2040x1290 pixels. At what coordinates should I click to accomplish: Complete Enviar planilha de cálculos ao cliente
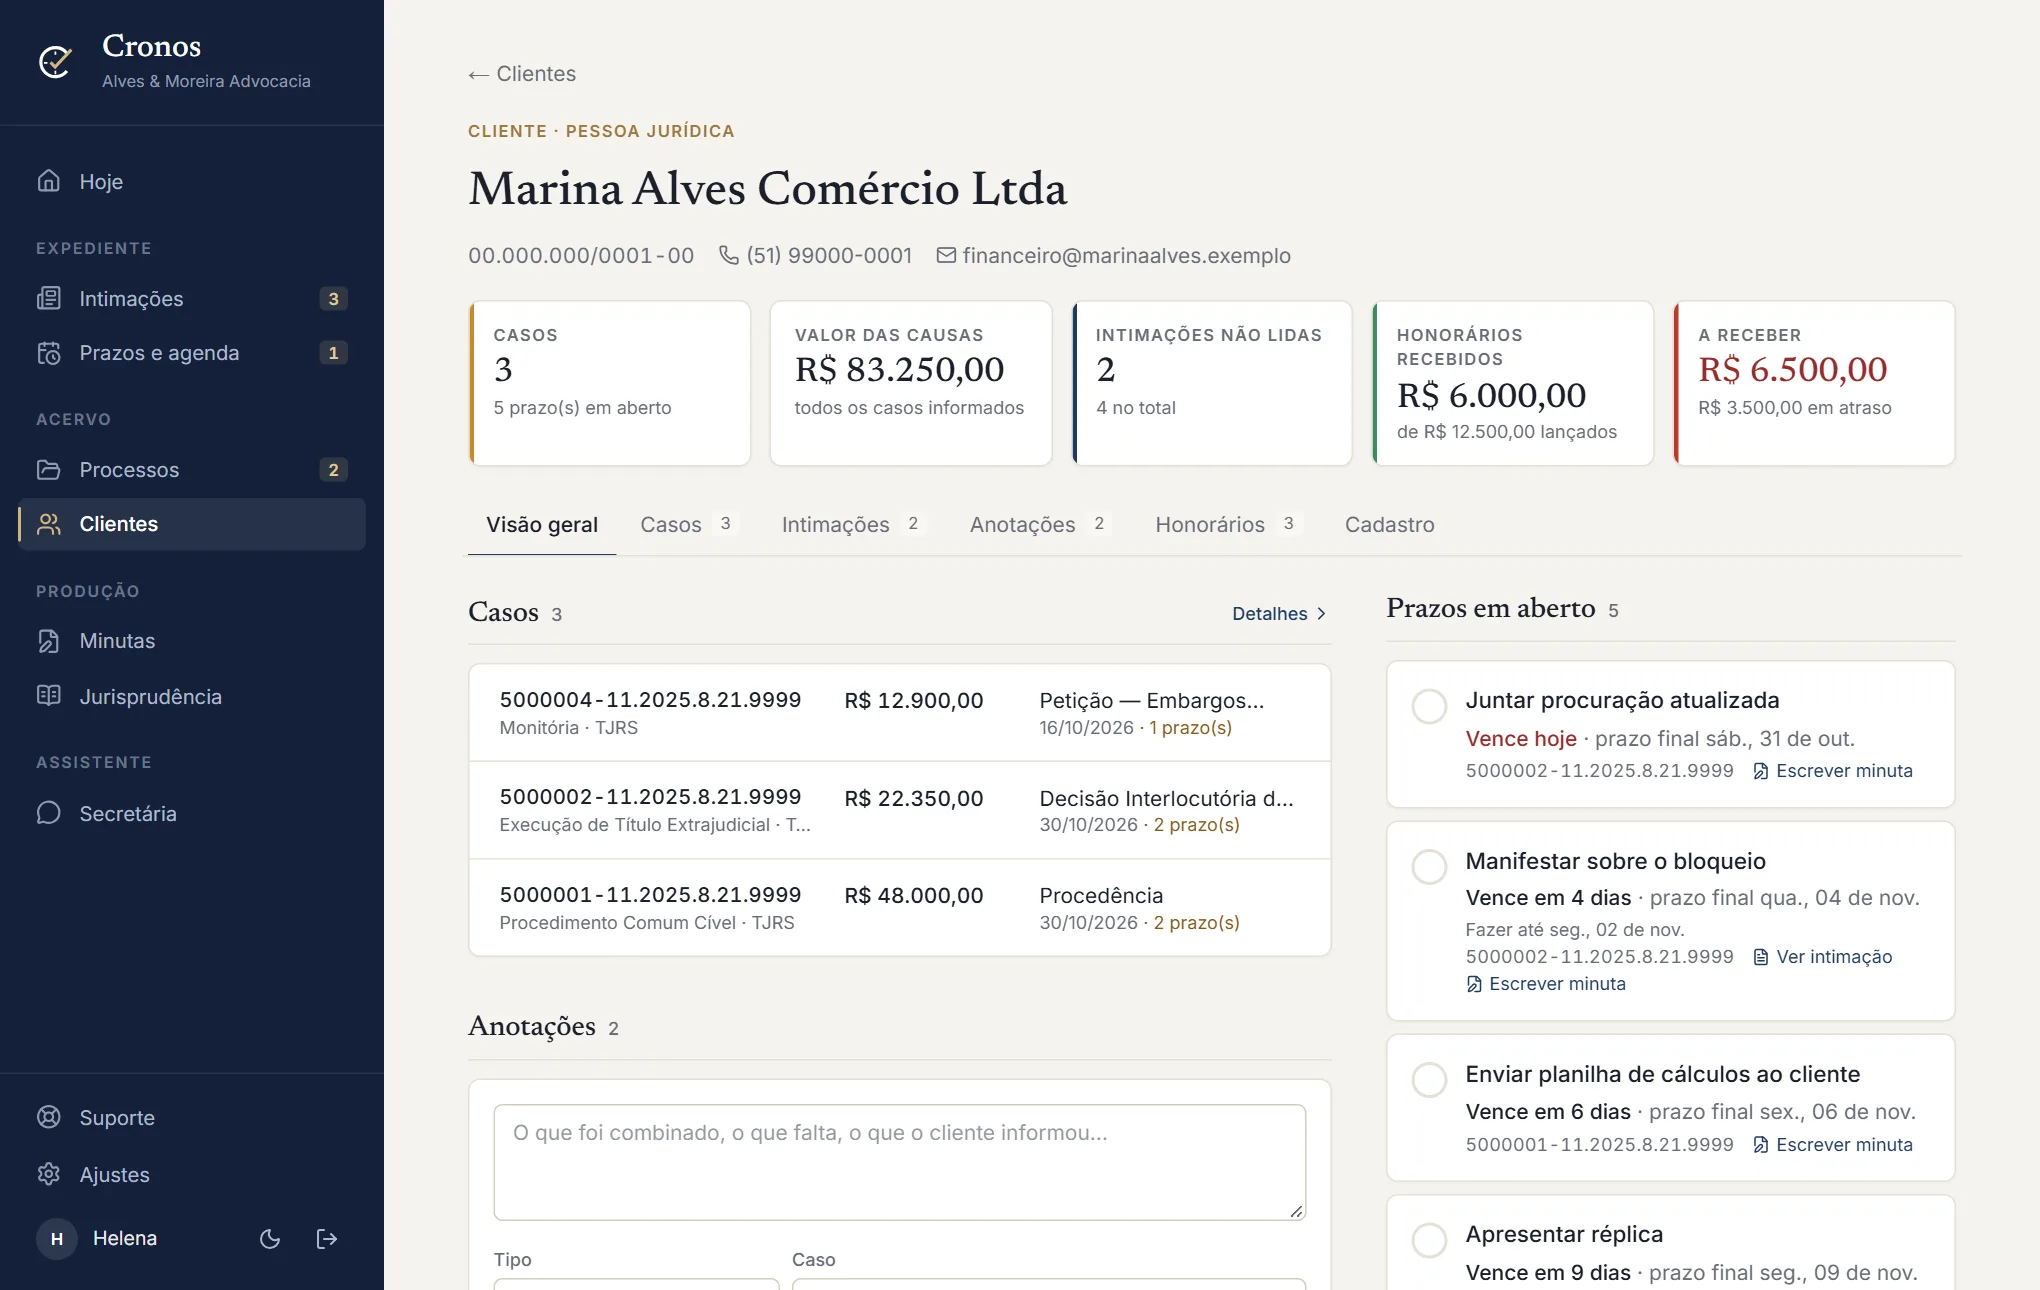coord(1429,1080)
